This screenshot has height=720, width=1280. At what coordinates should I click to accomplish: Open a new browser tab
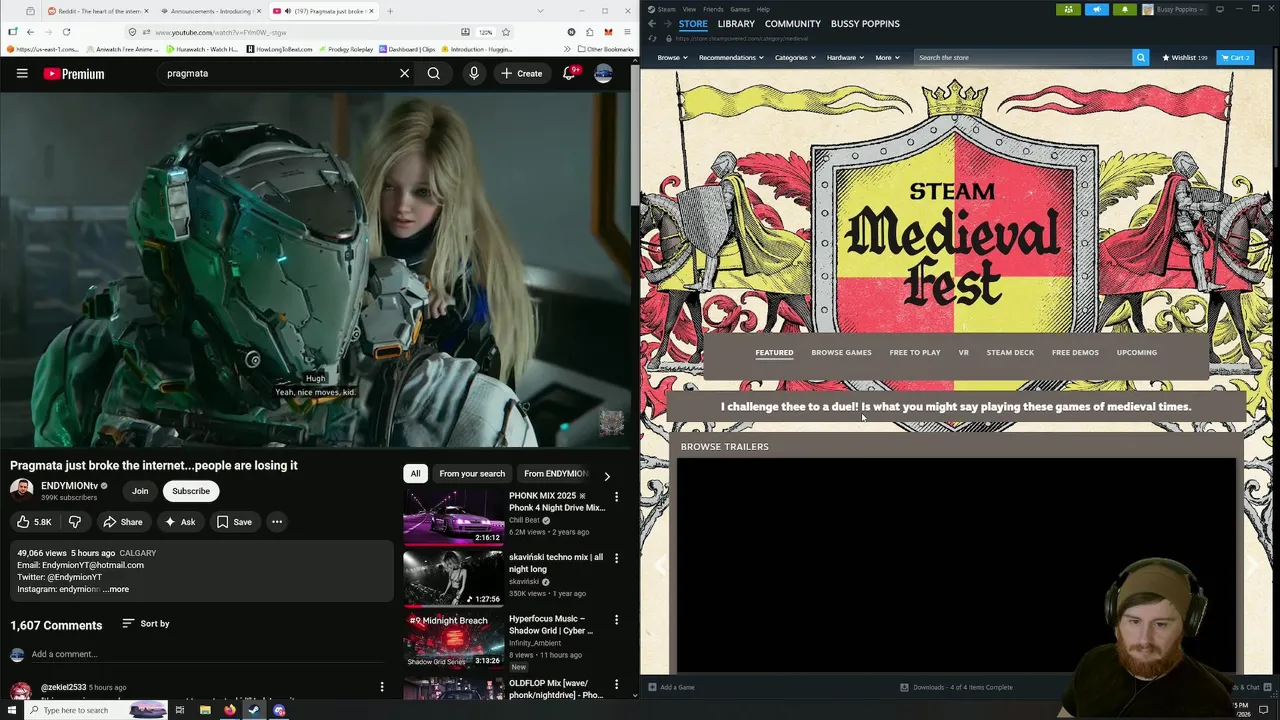pyautogui.click(x=390, y=11)
